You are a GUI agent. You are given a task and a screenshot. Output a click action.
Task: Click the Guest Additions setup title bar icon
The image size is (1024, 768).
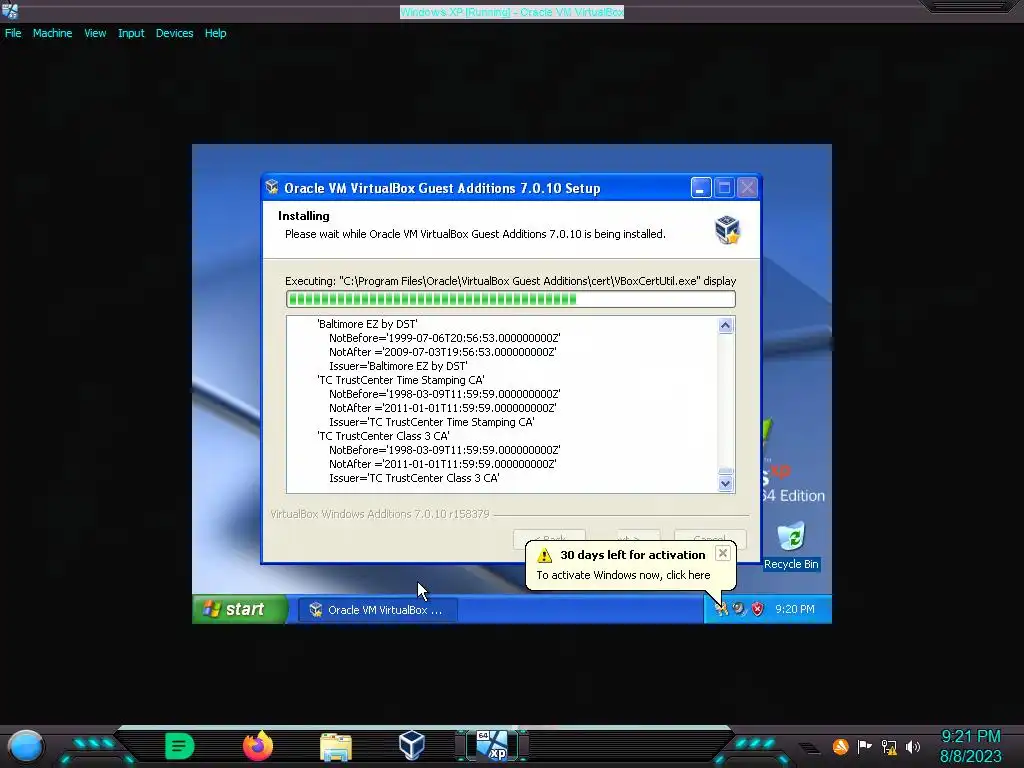tap(272, 188)
